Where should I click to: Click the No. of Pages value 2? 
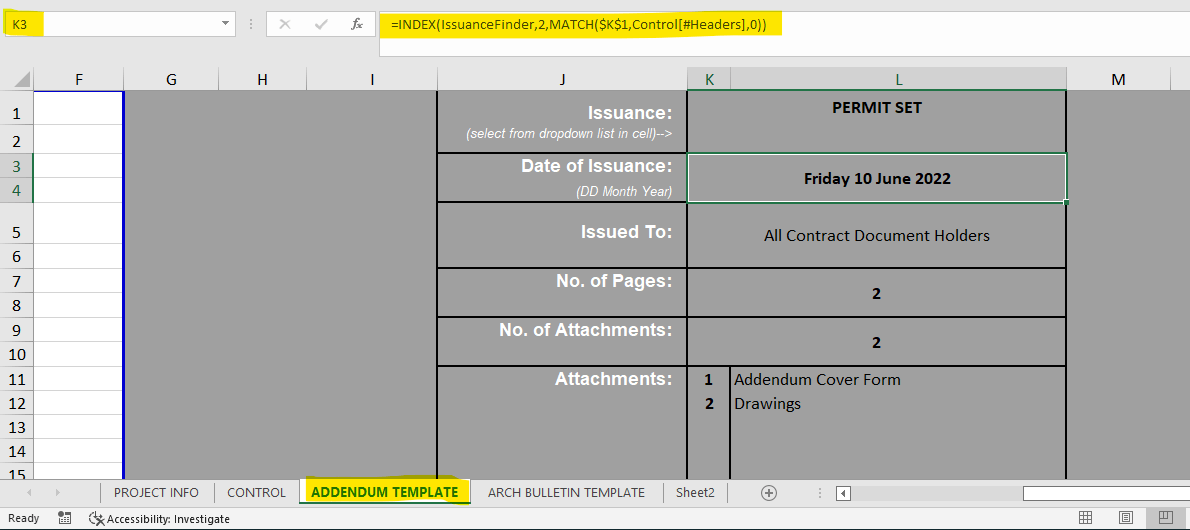click(877, 293)
